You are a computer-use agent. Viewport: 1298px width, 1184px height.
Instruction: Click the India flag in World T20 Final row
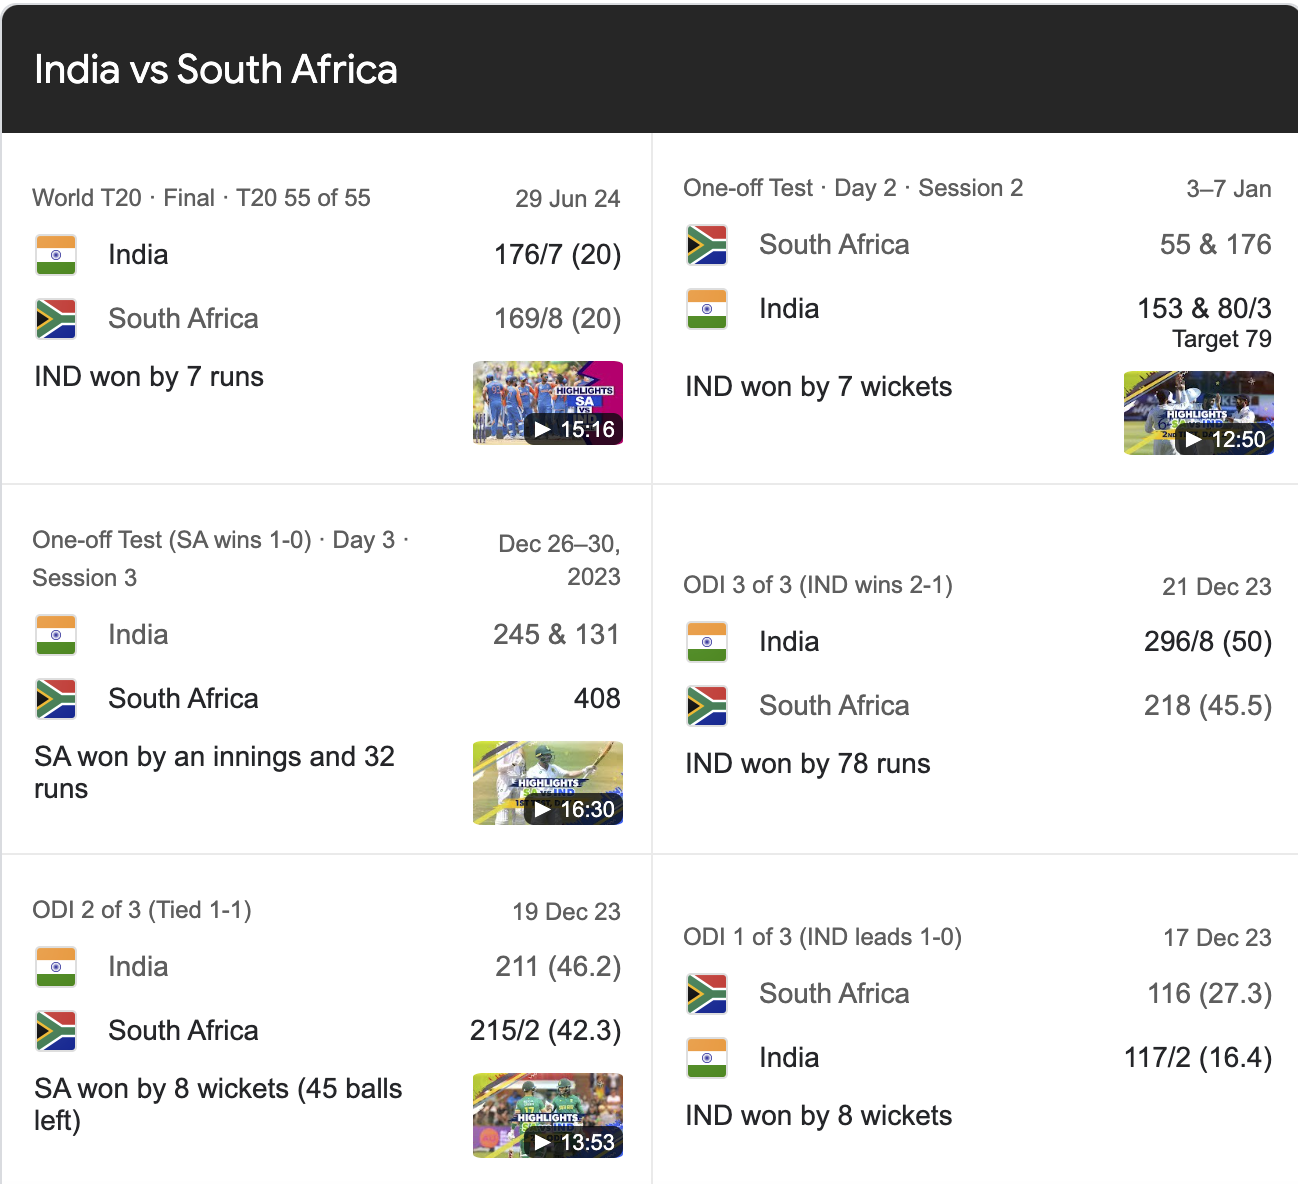[x=56, y=255]
